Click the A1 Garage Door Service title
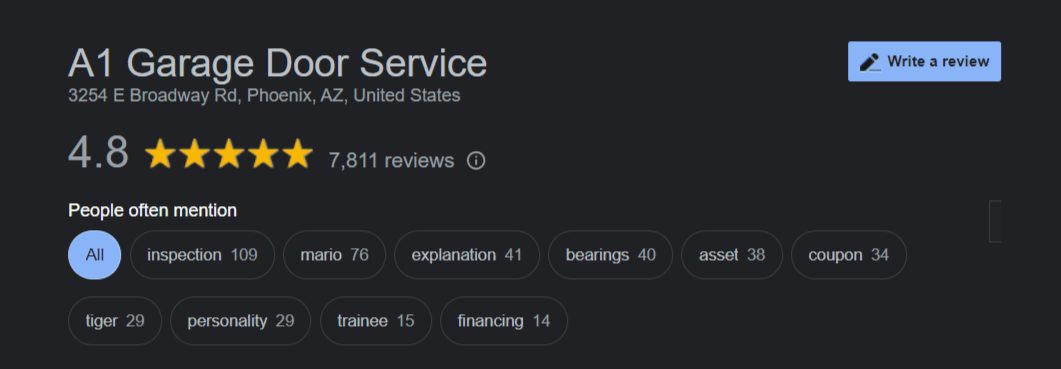This screenshot has height=369, width=1061. [277, 64]
